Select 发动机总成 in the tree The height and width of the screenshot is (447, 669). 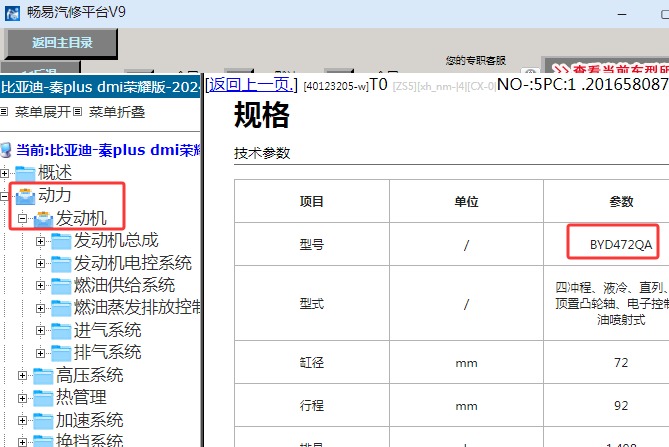tap(116, 240)
